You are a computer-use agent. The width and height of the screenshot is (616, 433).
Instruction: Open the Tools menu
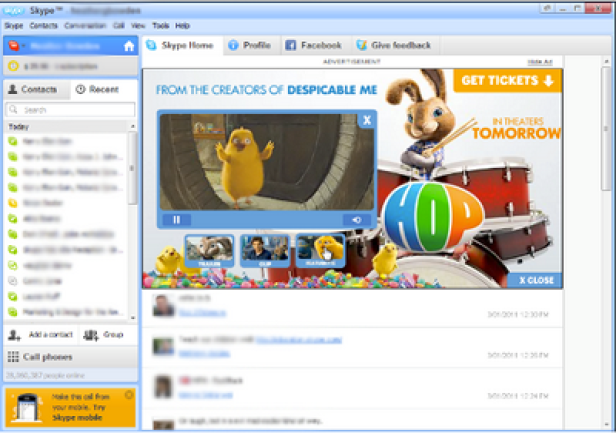161,26
